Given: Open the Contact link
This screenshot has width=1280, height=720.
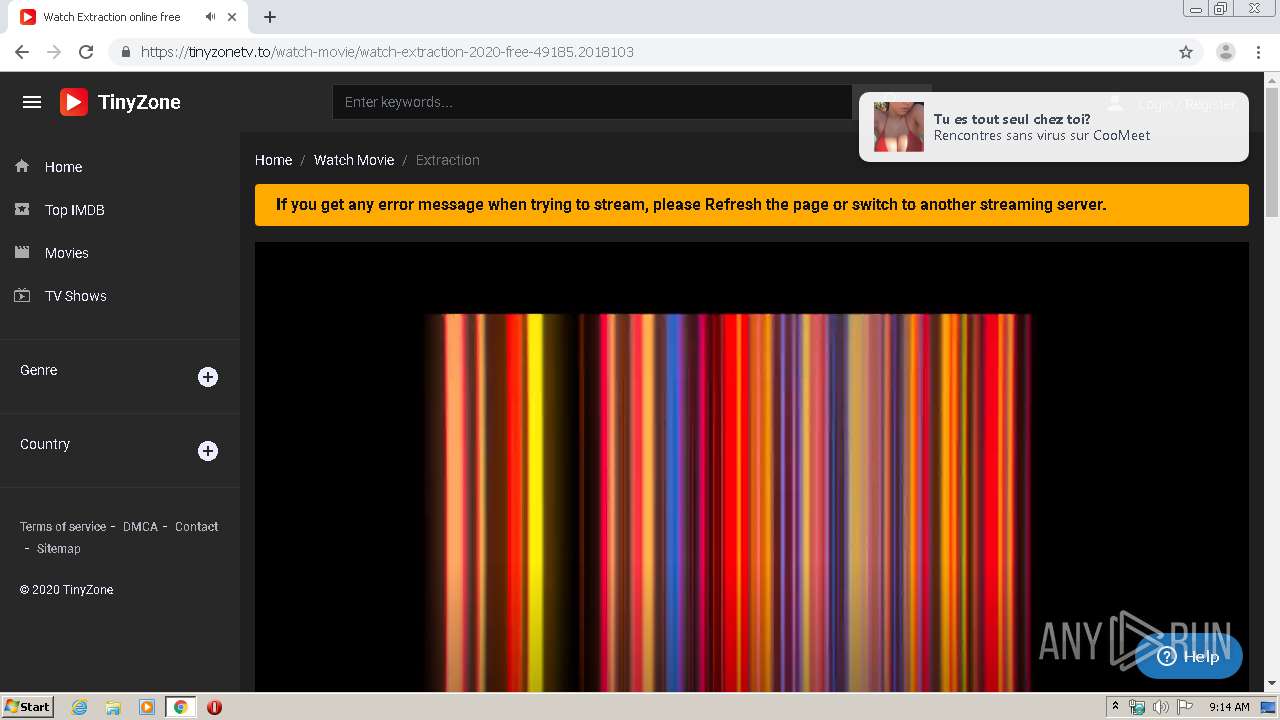Looking at the screenshot, I should click(196, 526).
